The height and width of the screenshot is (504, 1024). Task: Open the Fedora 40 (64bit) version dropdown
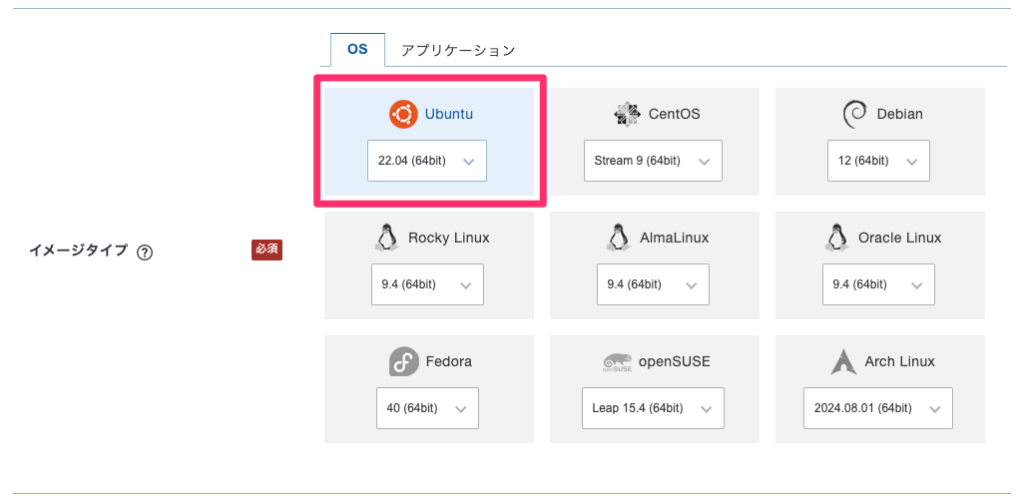(x=427, y=408)
